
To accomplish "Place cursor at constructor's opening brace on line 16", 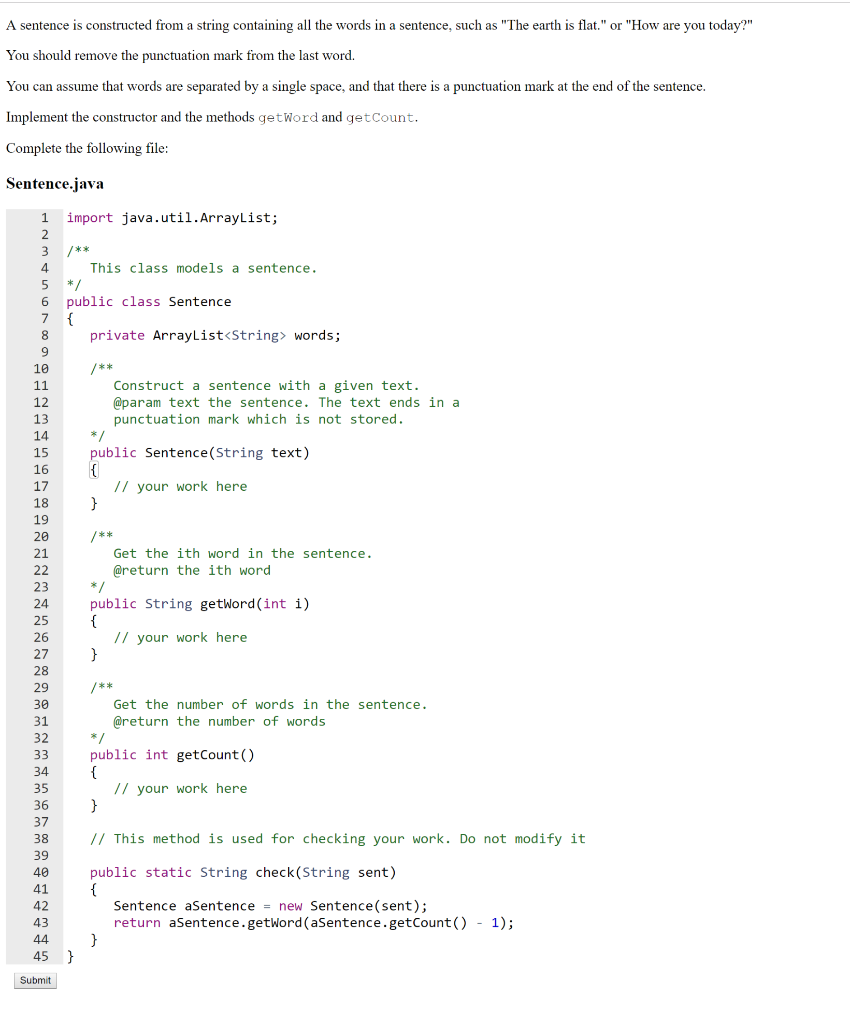I will (x=94, y=470).
